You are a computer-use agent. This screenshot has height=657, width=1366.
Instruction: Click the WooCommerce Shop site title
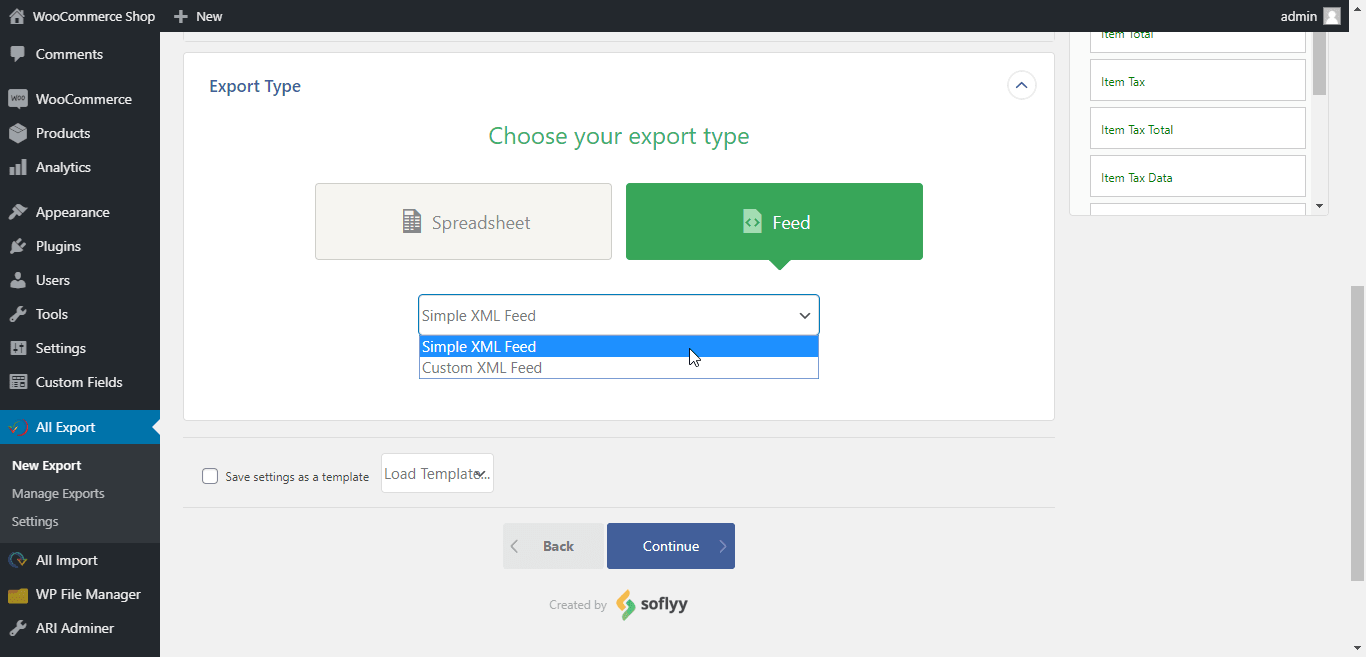click(94, 16)
